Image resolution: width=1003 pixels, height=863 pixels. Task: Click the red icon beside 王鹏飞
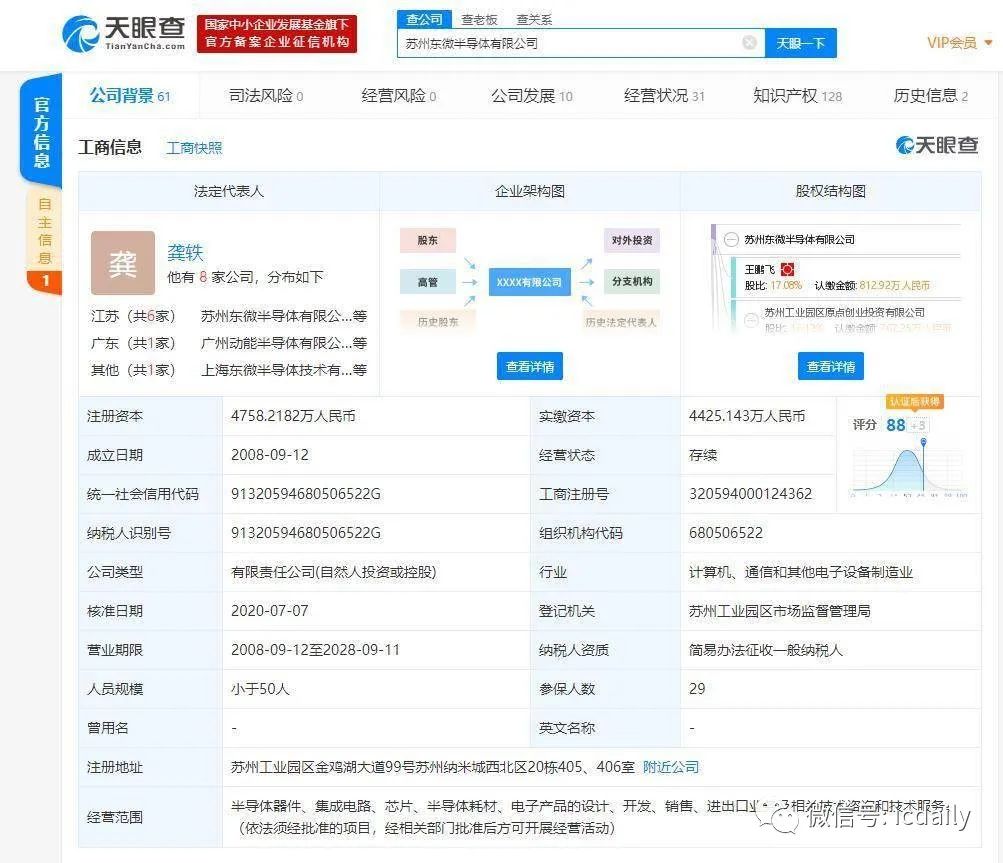click(787, 269)
